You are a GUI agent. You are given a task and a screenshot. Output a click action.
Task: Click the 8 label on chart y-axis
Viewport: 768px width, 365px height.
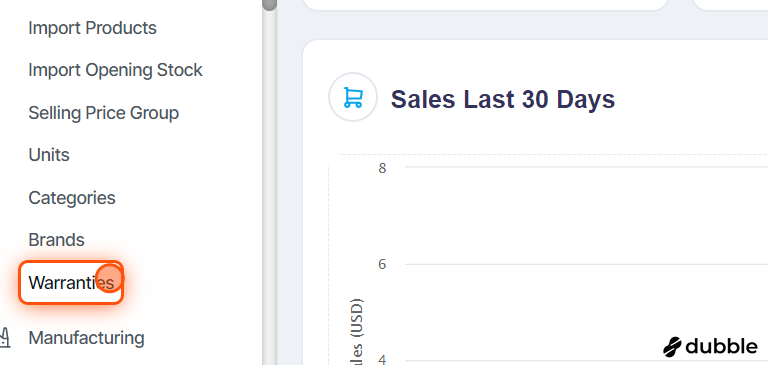(382, 168)
